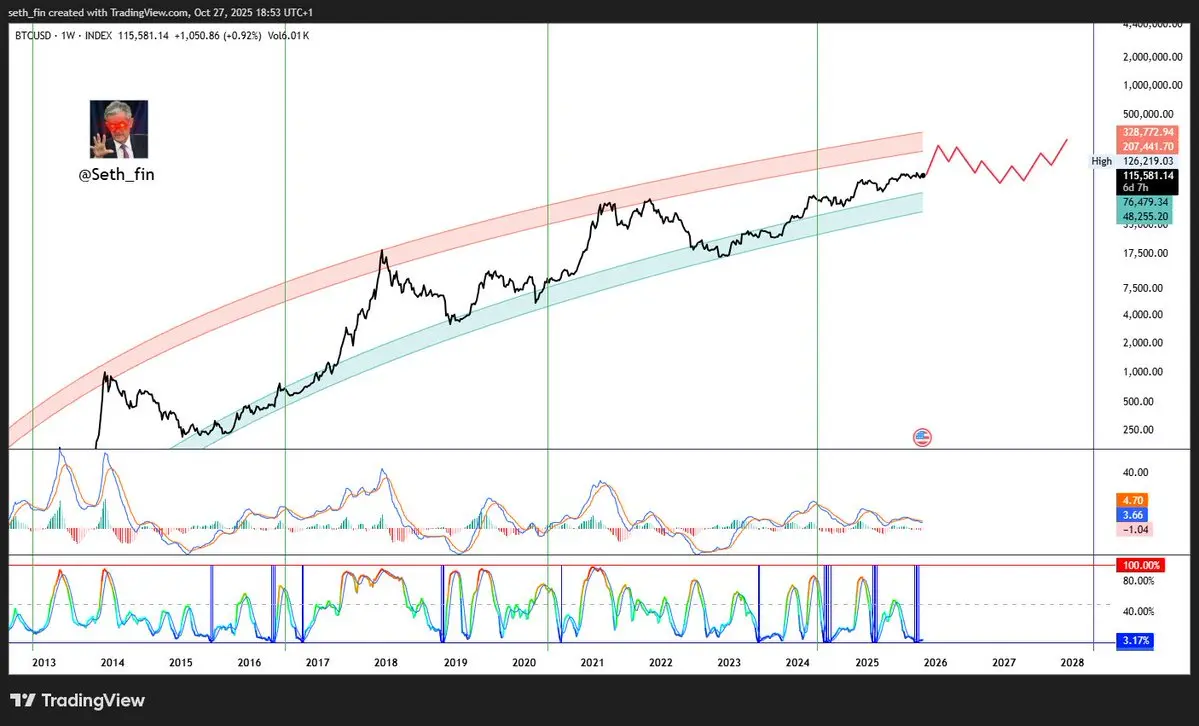1199x726 pixels.
Task: Select the BTCUSD symbol name in the legend
Action: click(x=33, y=35)
